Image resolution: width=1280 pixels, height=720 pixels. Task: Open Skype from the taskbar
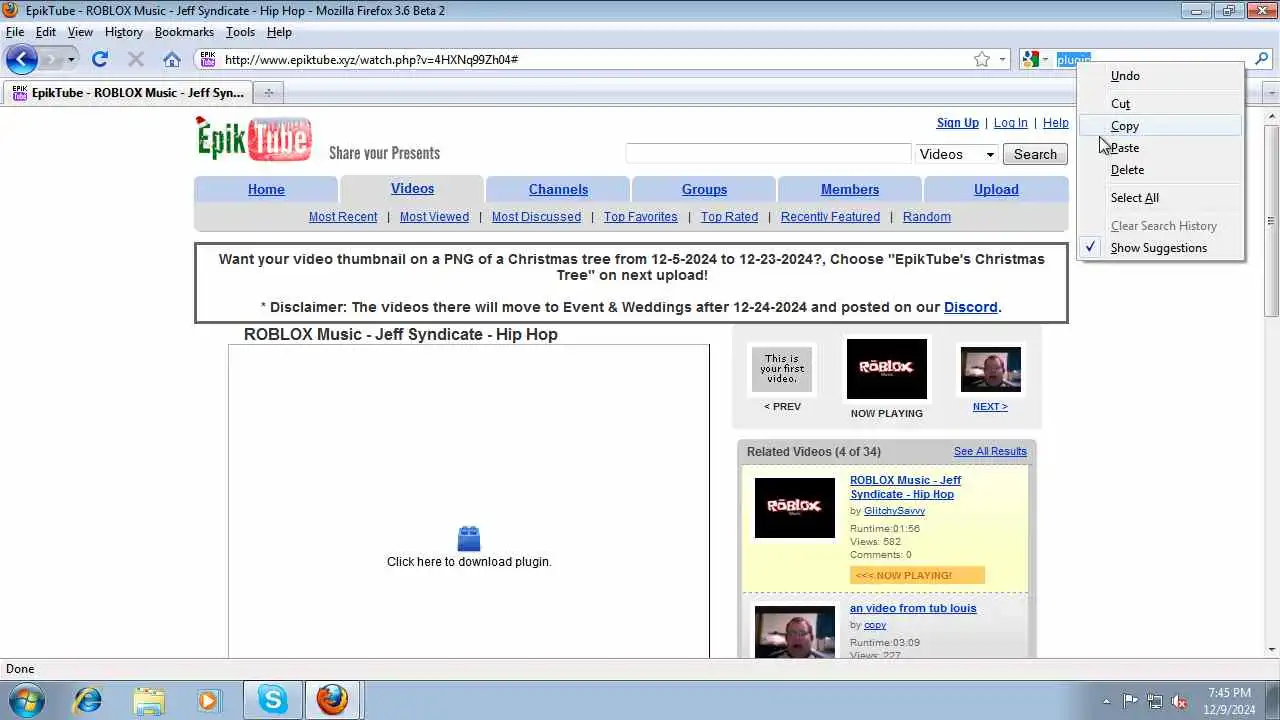coord(272,700)
